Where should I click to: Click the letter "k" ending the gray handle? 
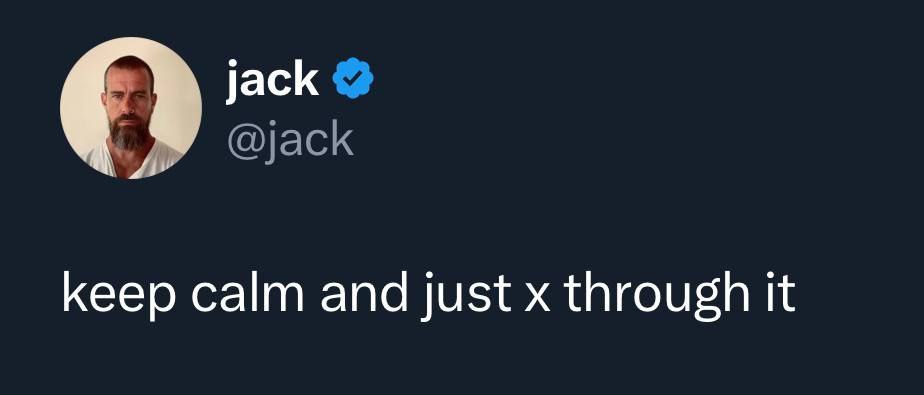[341, 139]
